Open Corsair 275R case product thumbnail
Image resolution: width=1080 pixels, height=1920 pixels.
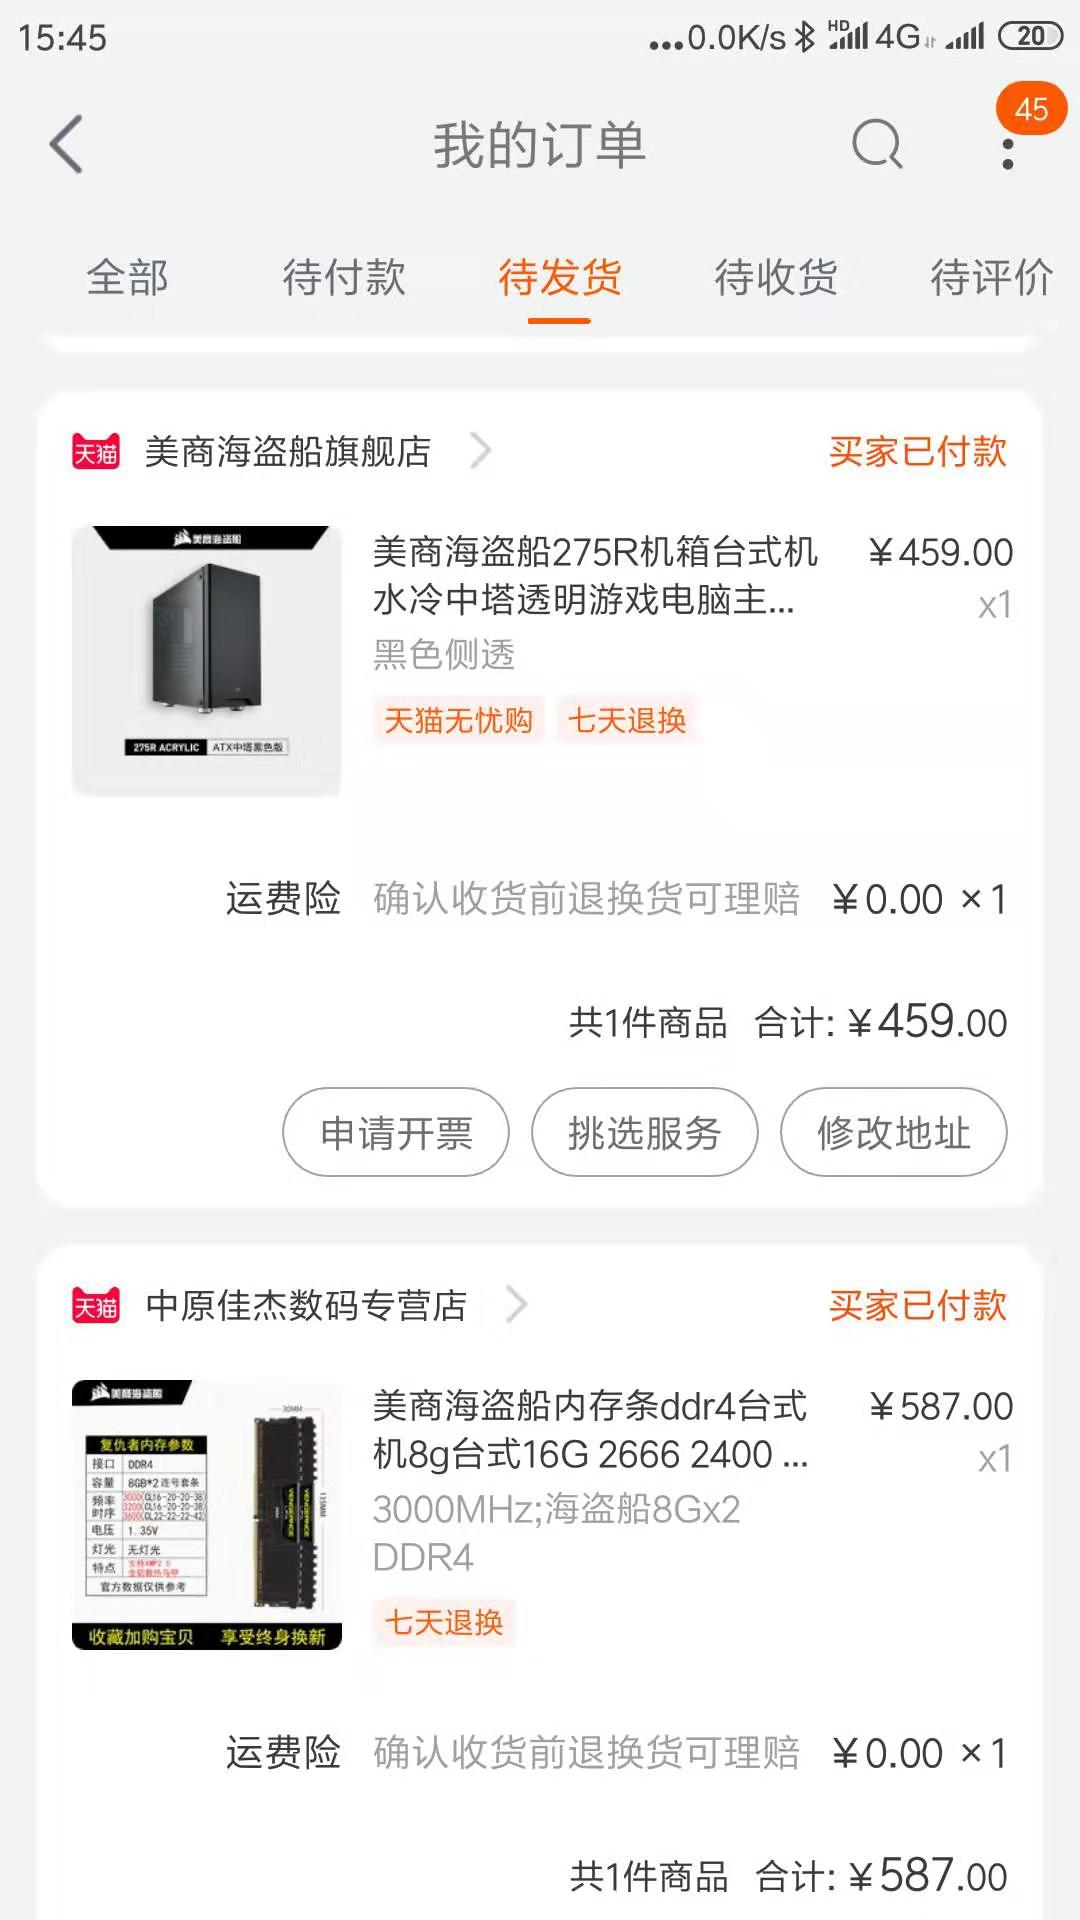(207, 660)
